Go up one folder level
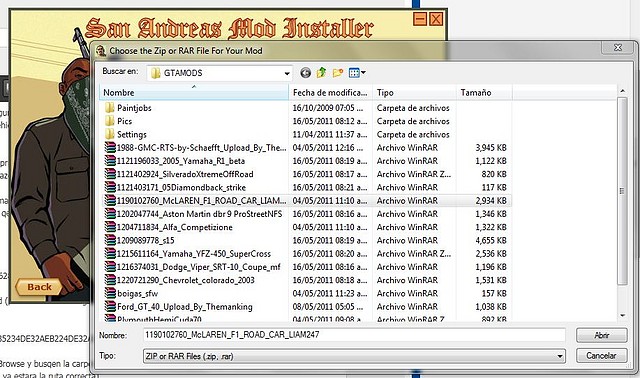 321,73
